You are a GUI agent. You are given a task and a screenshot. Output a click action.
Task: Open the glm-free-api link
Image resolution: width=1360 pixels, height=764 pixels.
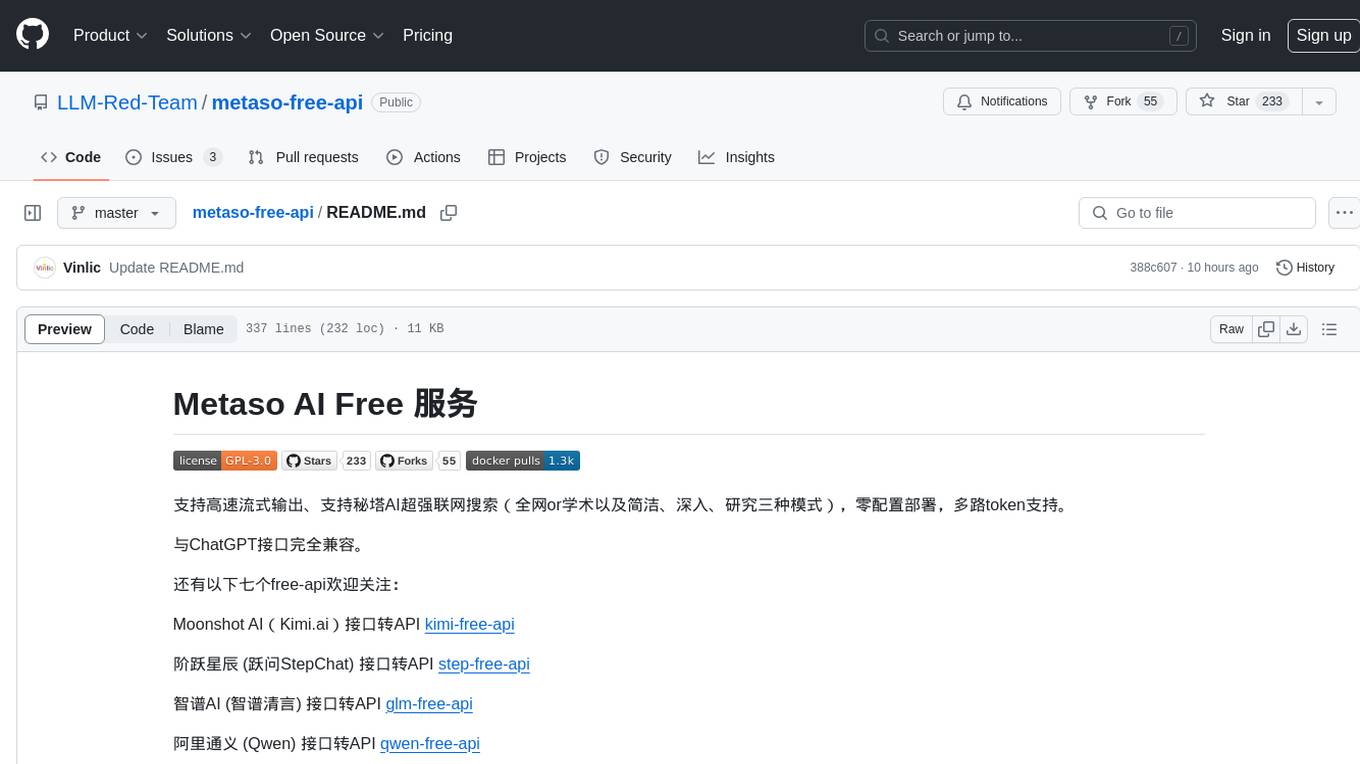coord(429,704)
